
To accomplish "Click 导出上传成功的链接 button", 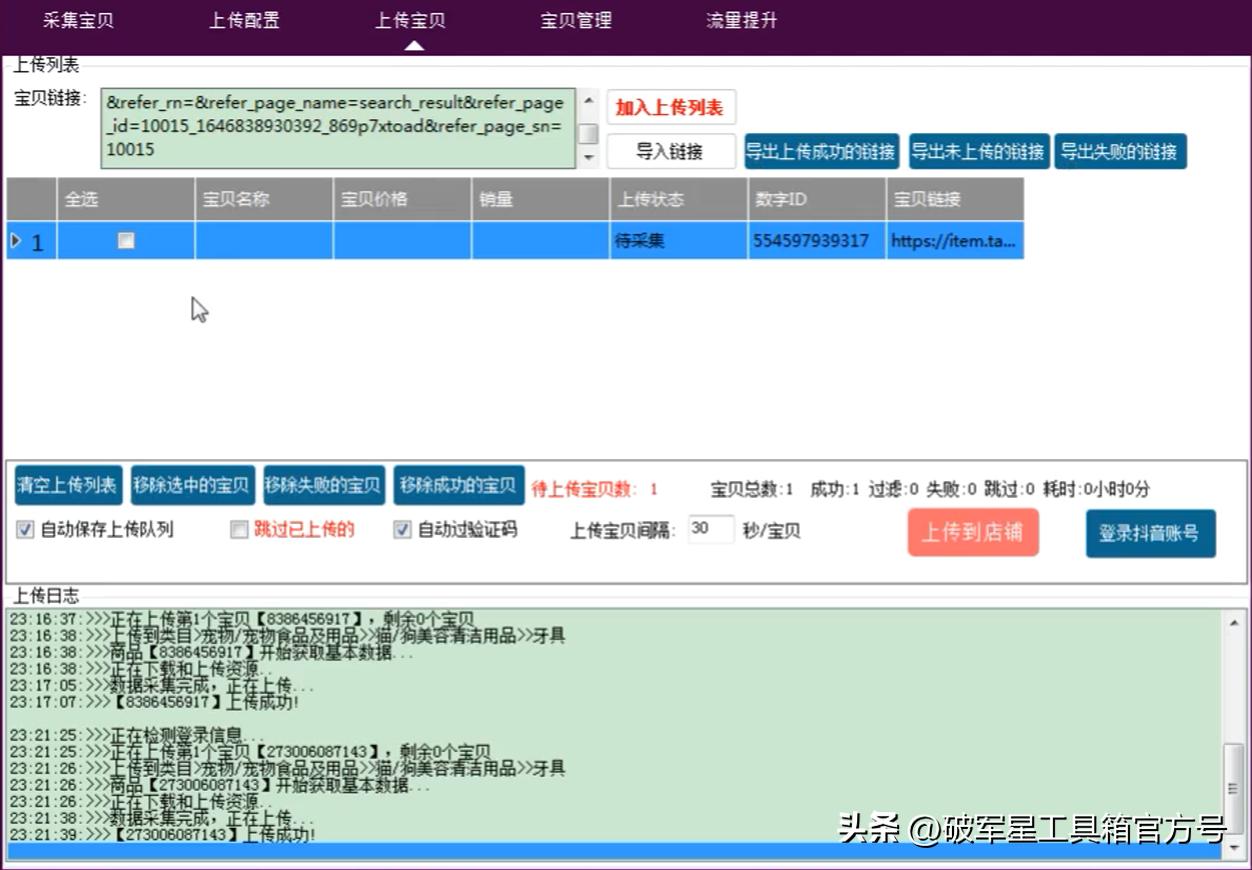I will click(x=821, y=152).
